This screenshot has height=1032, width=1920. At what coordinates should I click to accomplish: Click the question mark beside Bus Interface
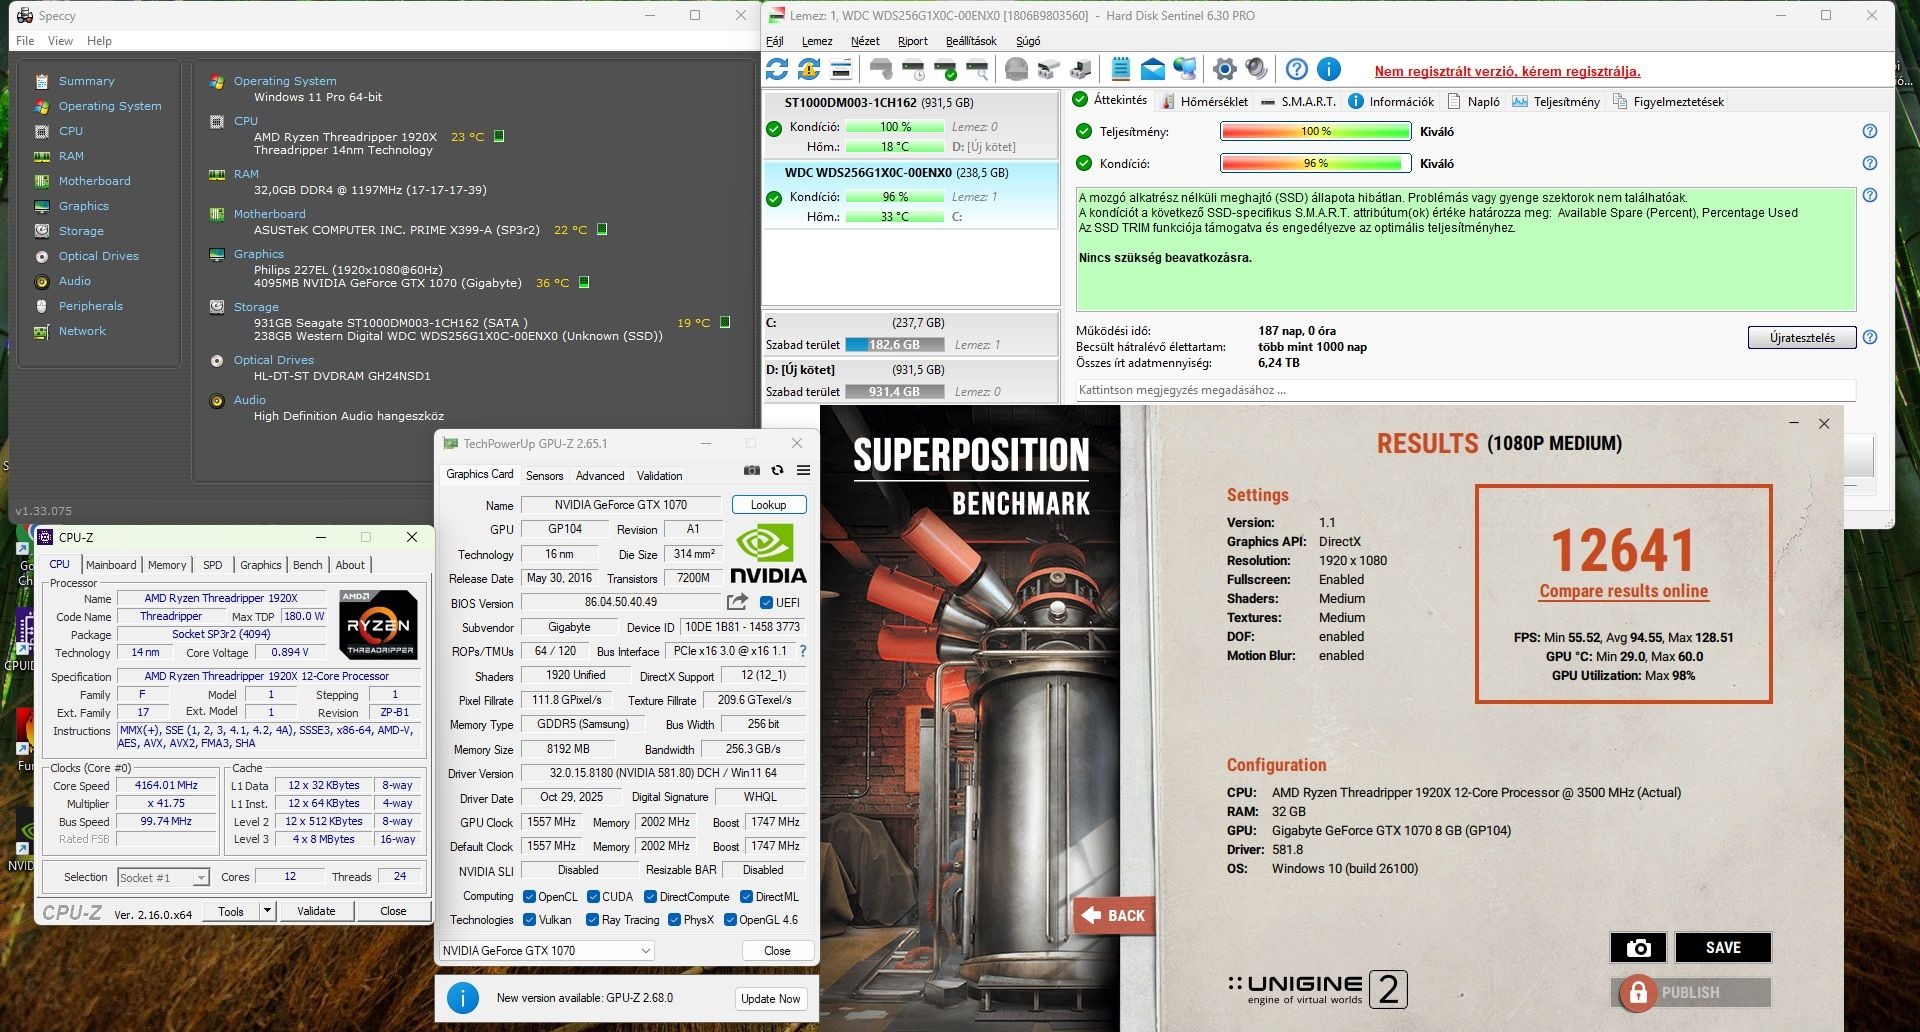pos(803,651)
